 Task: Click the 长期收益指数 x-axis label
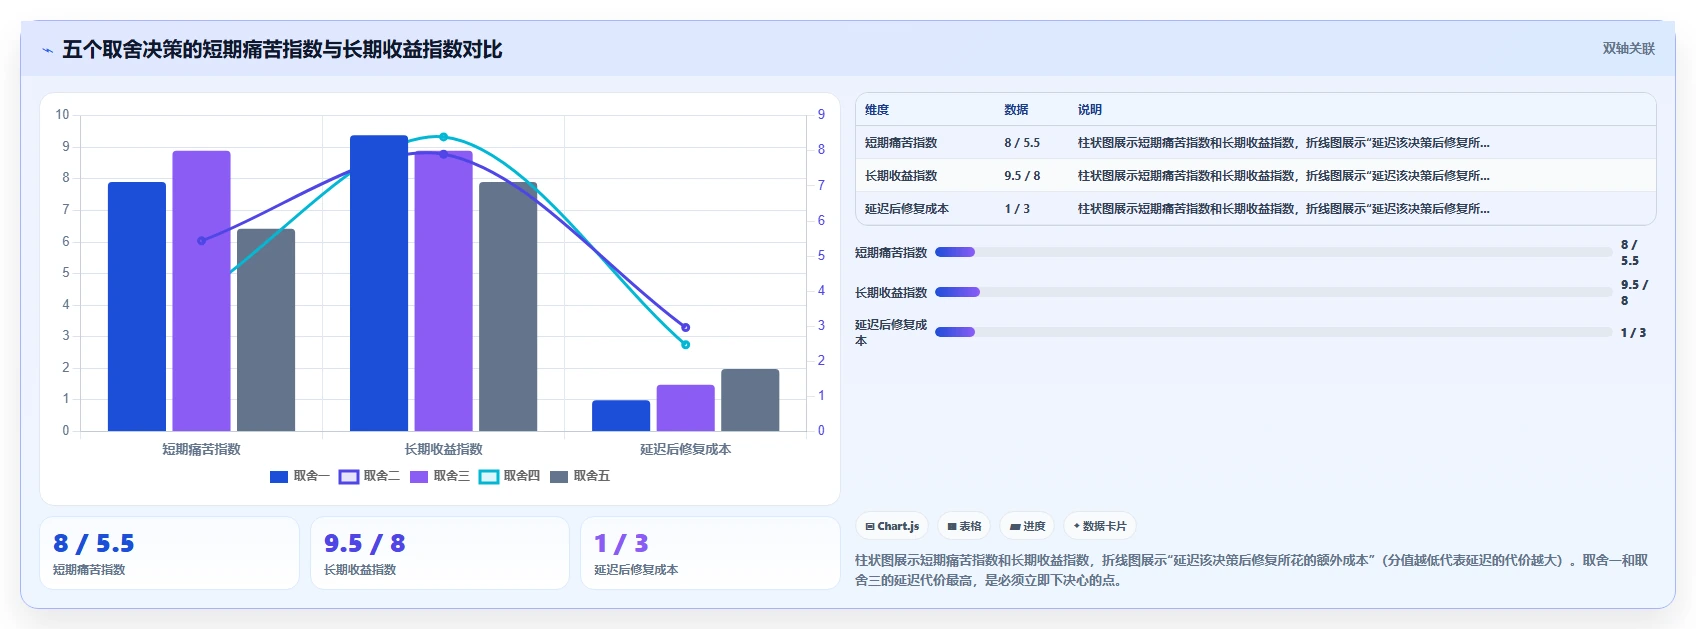coord(443,450)
